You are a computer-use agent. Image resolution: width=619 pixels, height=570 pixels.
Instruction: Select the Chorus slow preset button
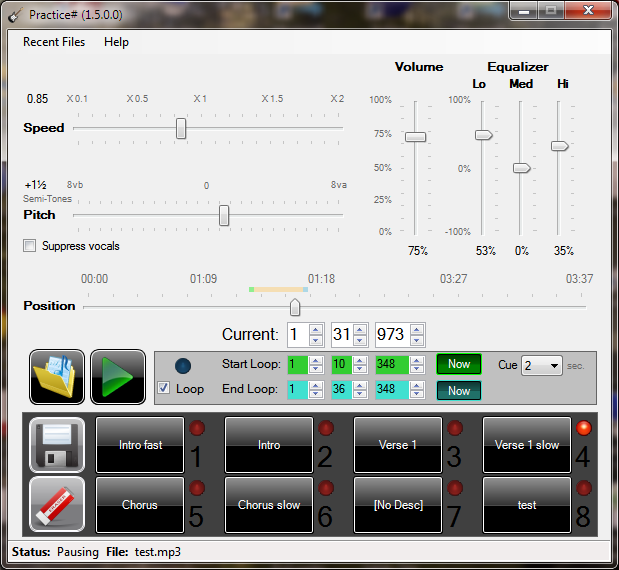click(269, 505)
